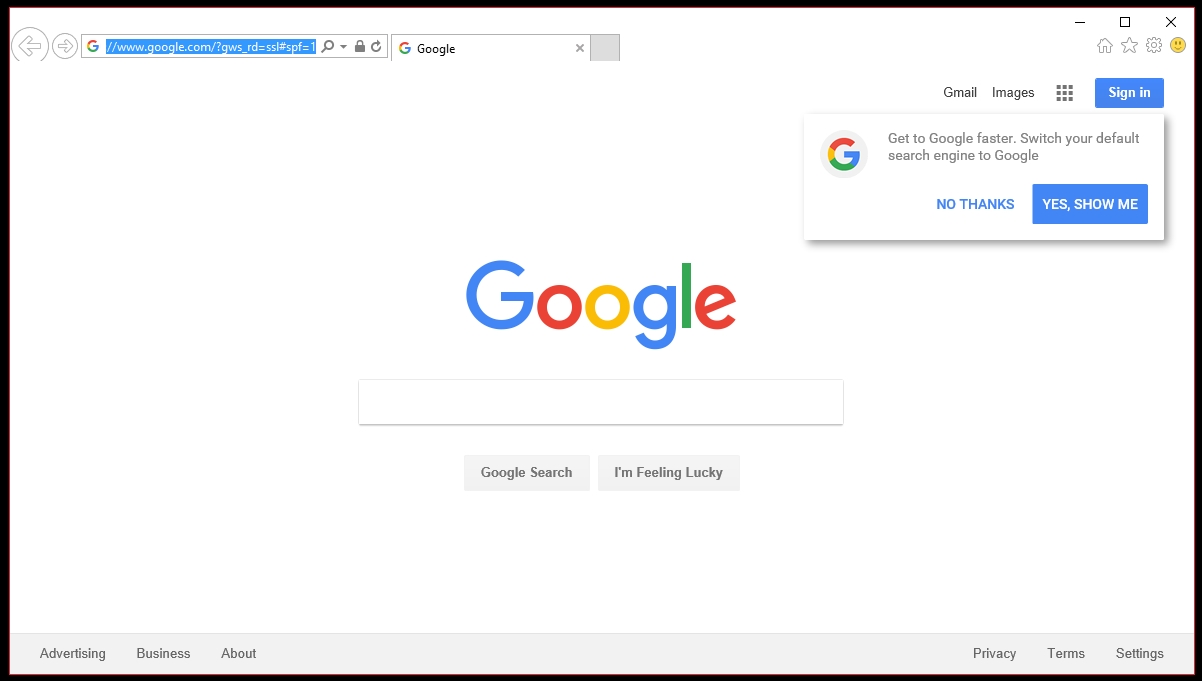Image resolution: width=1202 pixels, height=681 pixels.
Task: Open the Google apps grid
Action: pyautogui.click(x=1064, y=93)
